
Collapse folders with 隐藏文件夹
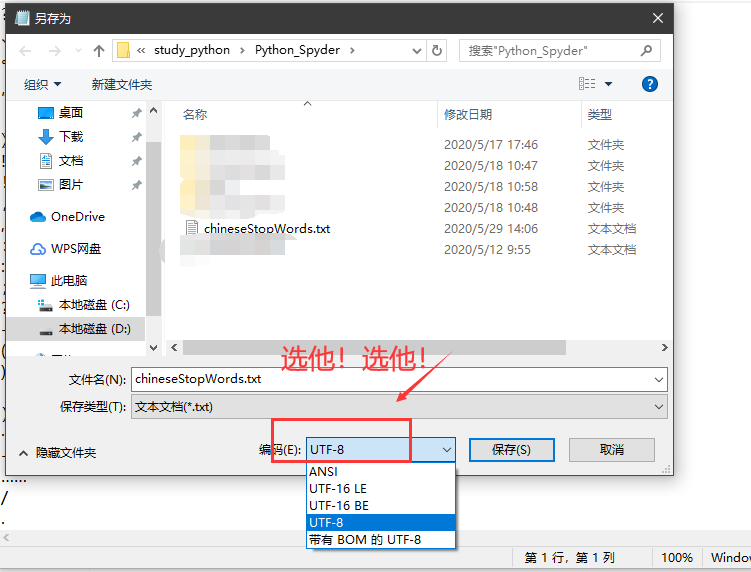(57, 453)
